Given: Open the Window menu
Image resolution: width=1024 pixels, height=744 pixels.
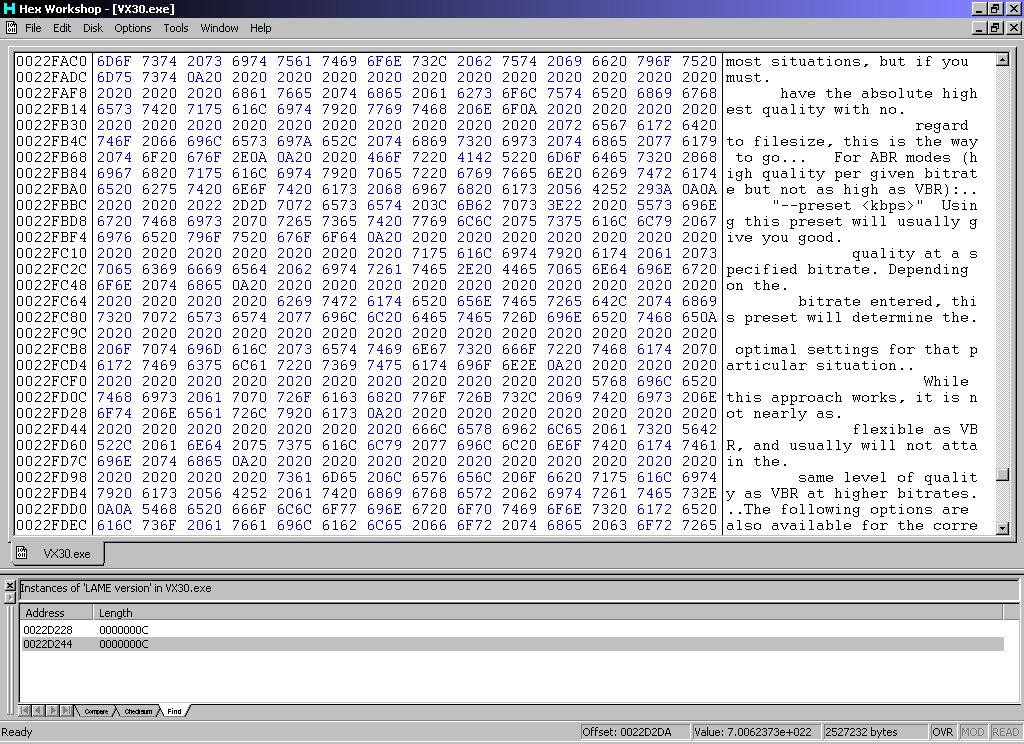Looking at the screenshot, I should pos(219,28).
